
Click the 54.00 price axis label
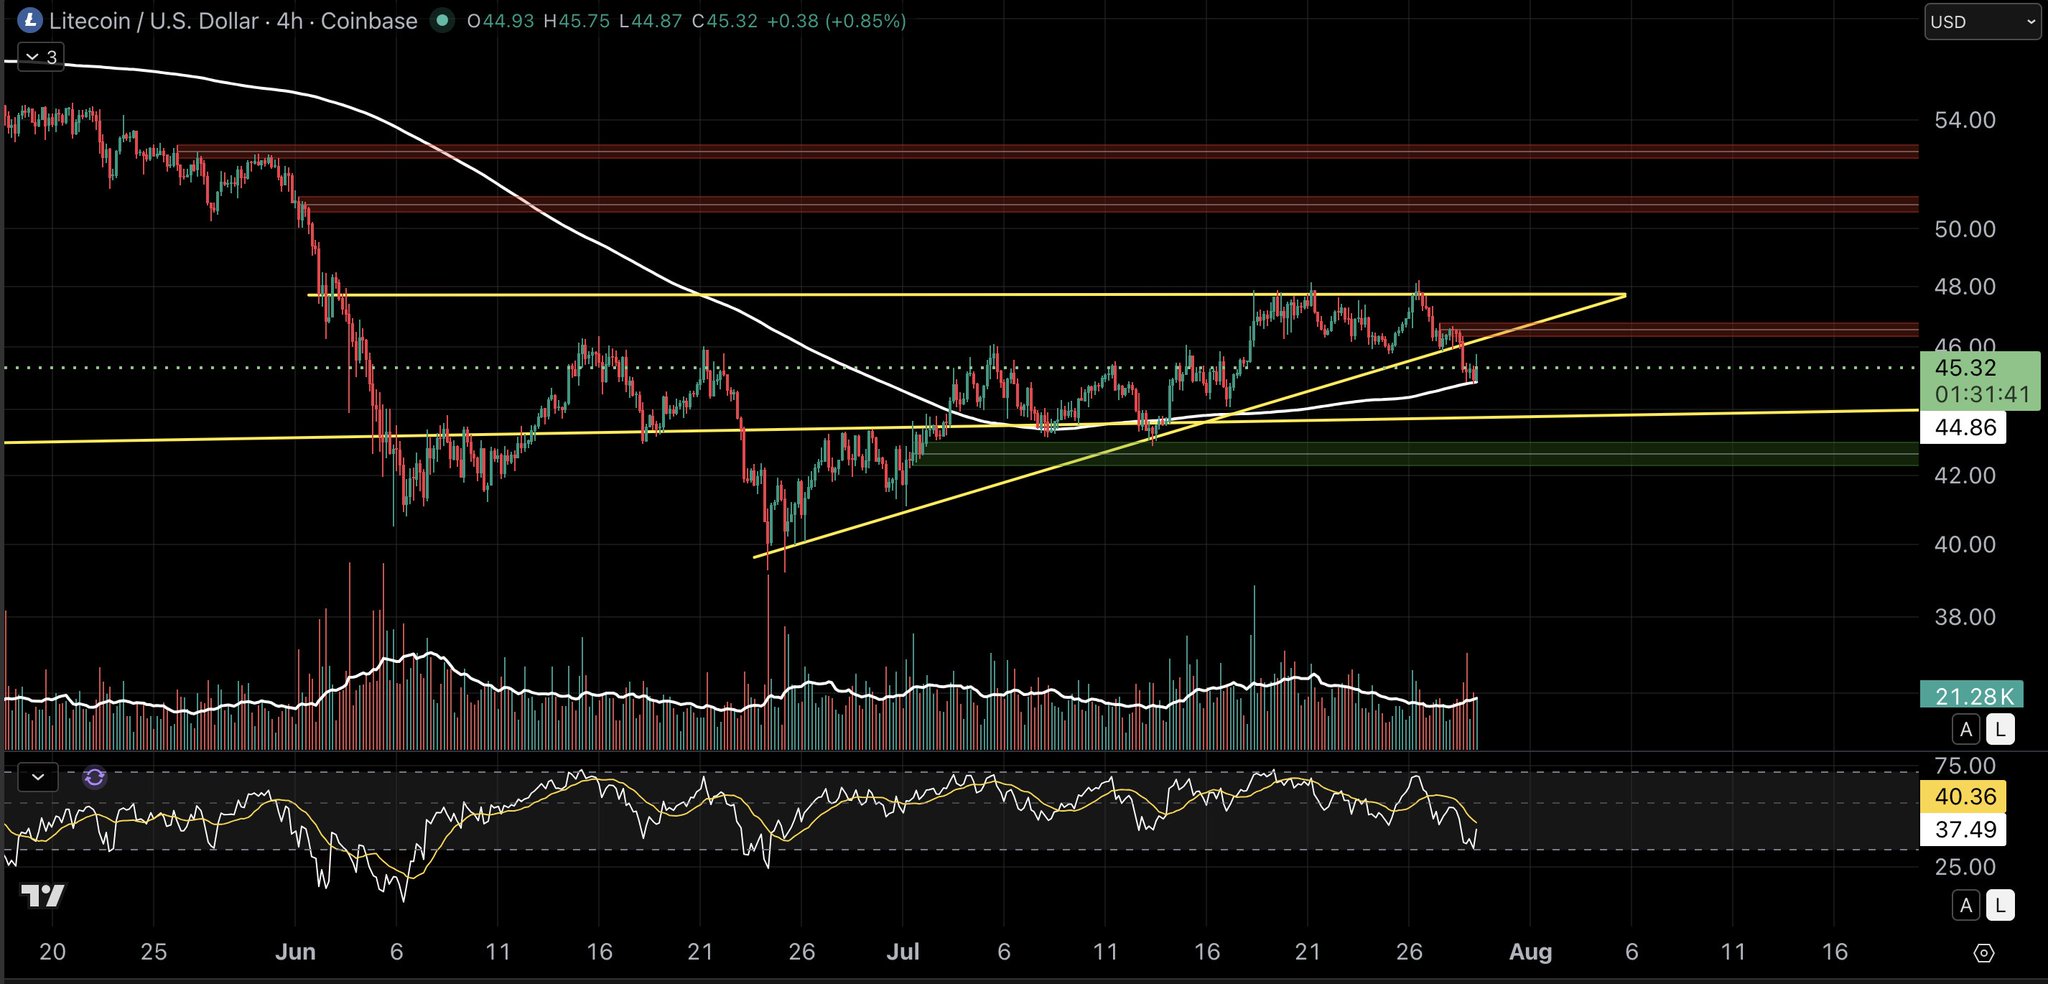1965,120
